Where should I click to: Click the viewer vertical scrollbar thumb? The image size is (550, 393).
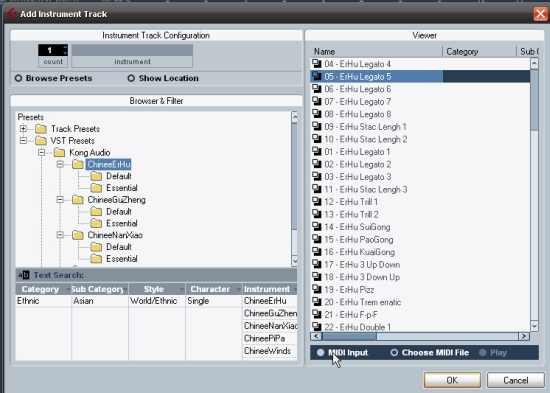[534, 100]
